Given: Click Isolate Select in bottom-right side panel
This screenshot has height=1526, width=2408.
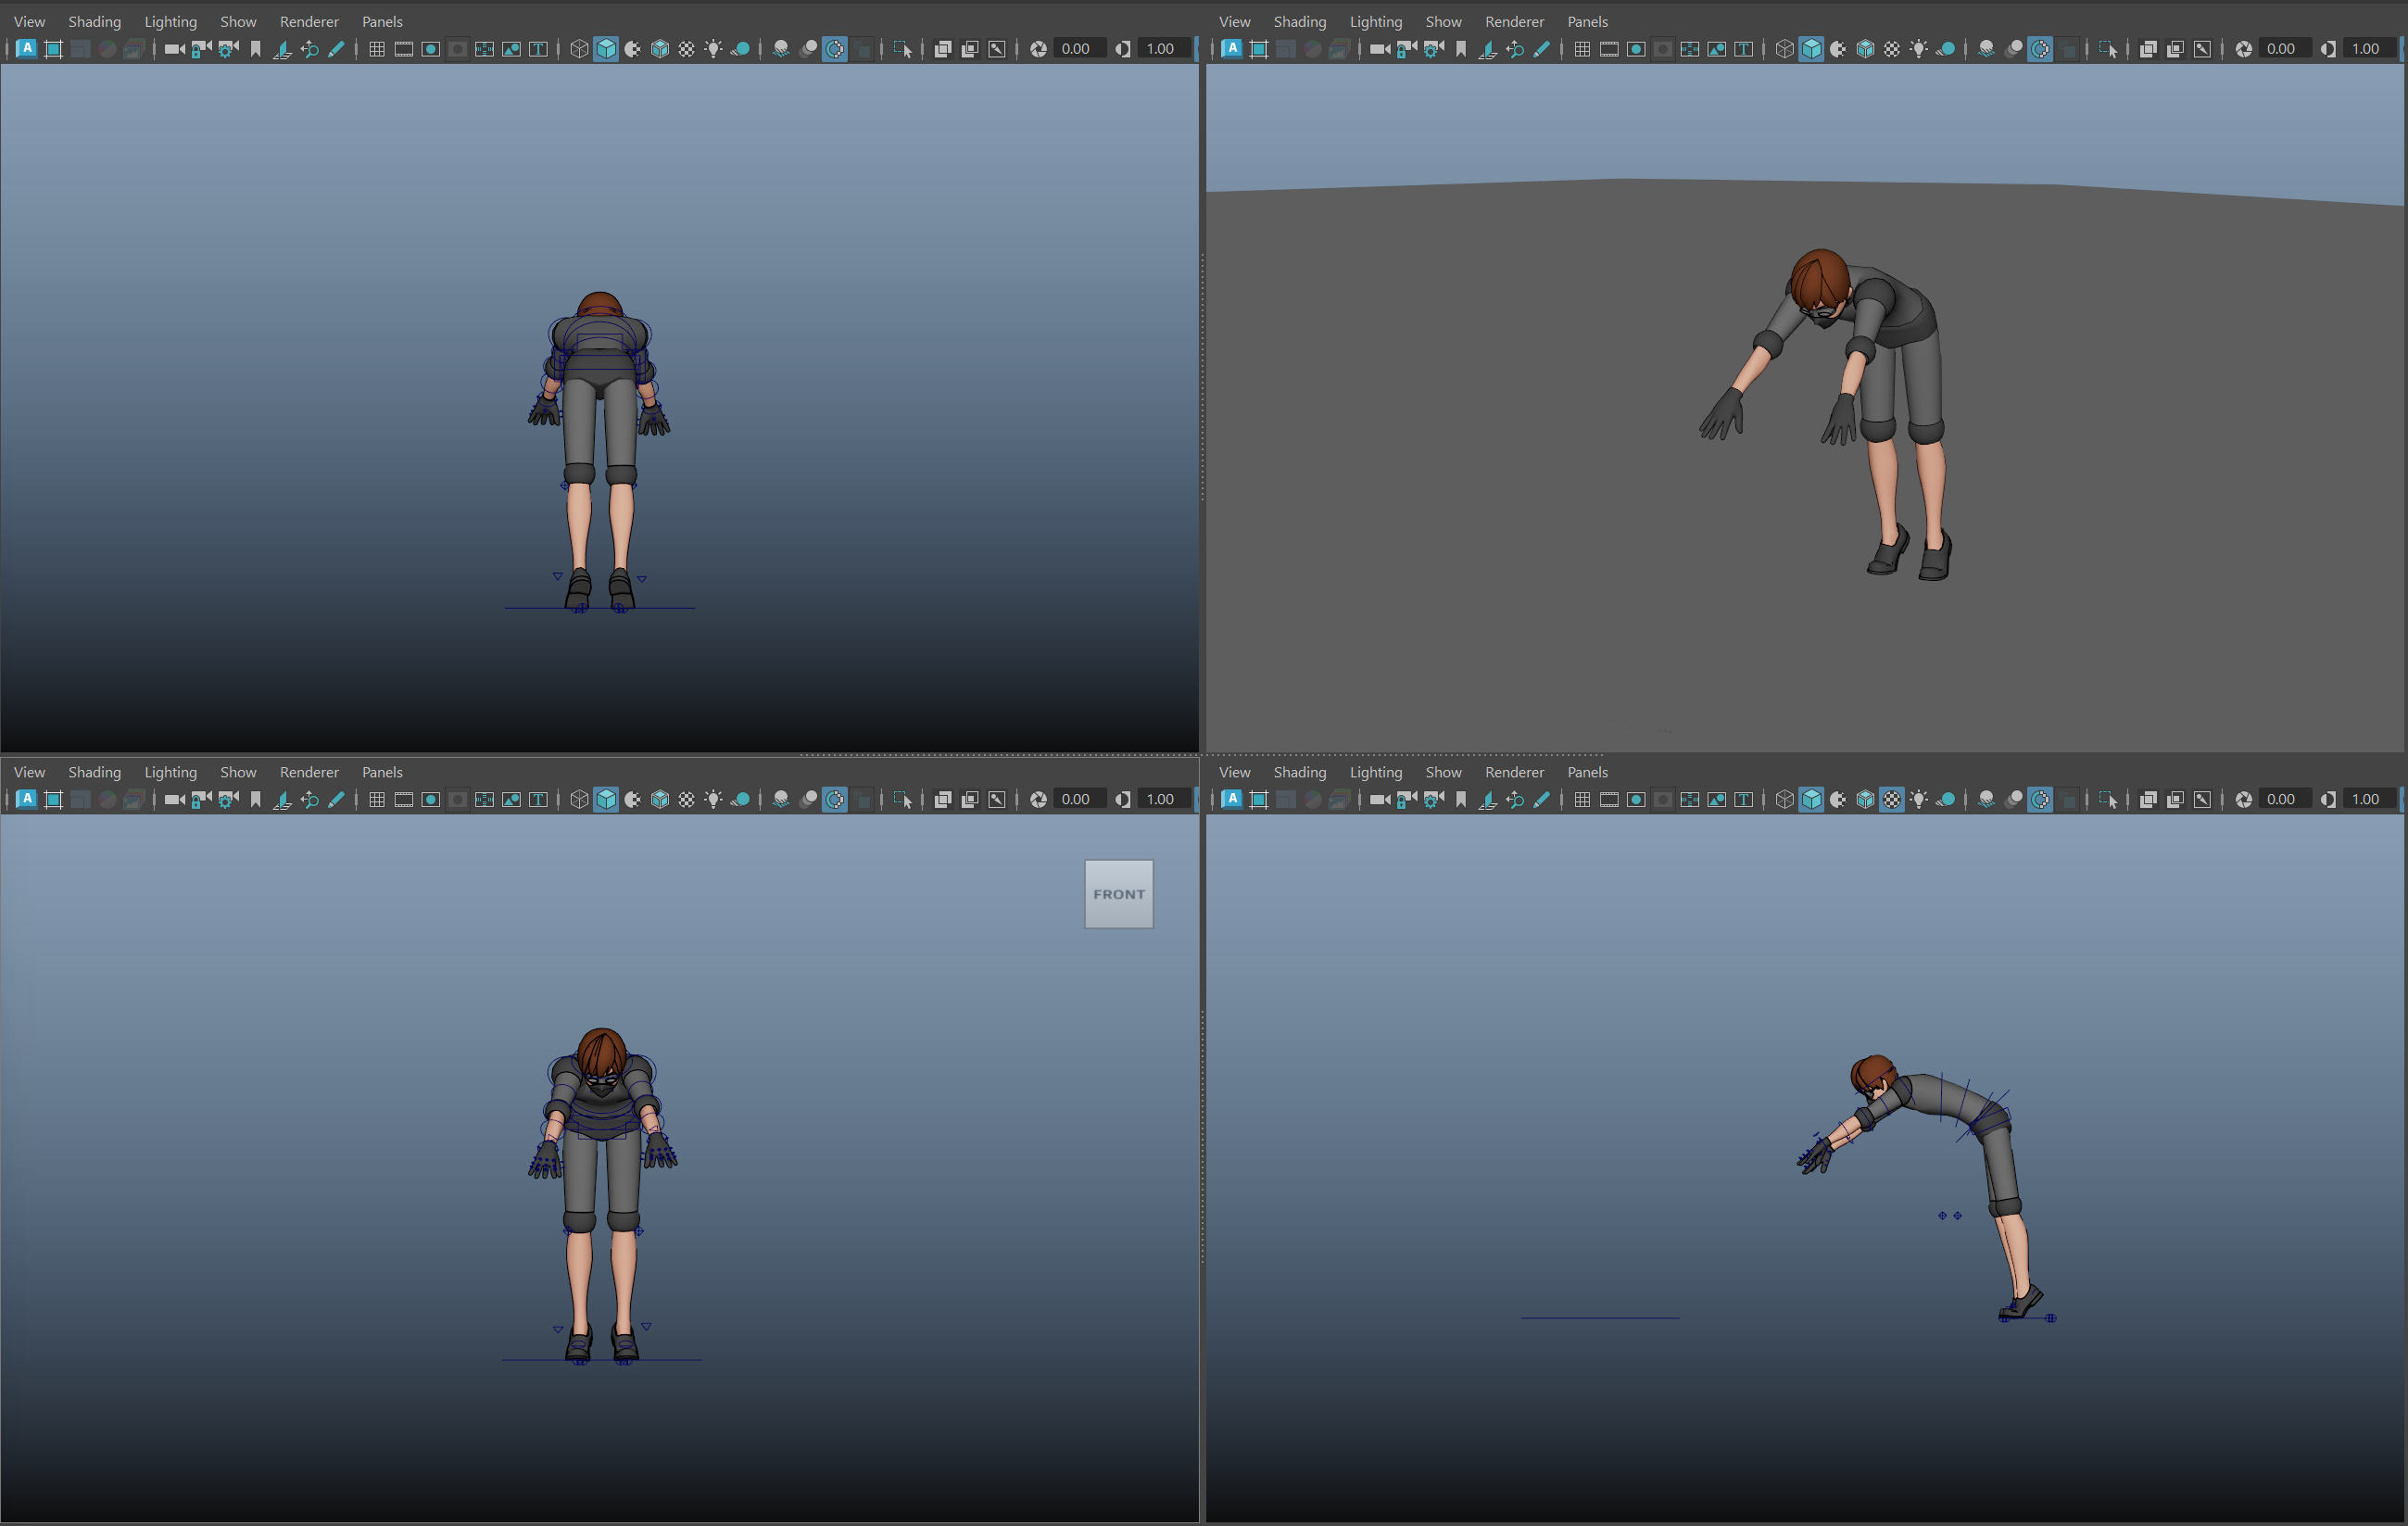Looking at the screenshot, I should 2108,799.
